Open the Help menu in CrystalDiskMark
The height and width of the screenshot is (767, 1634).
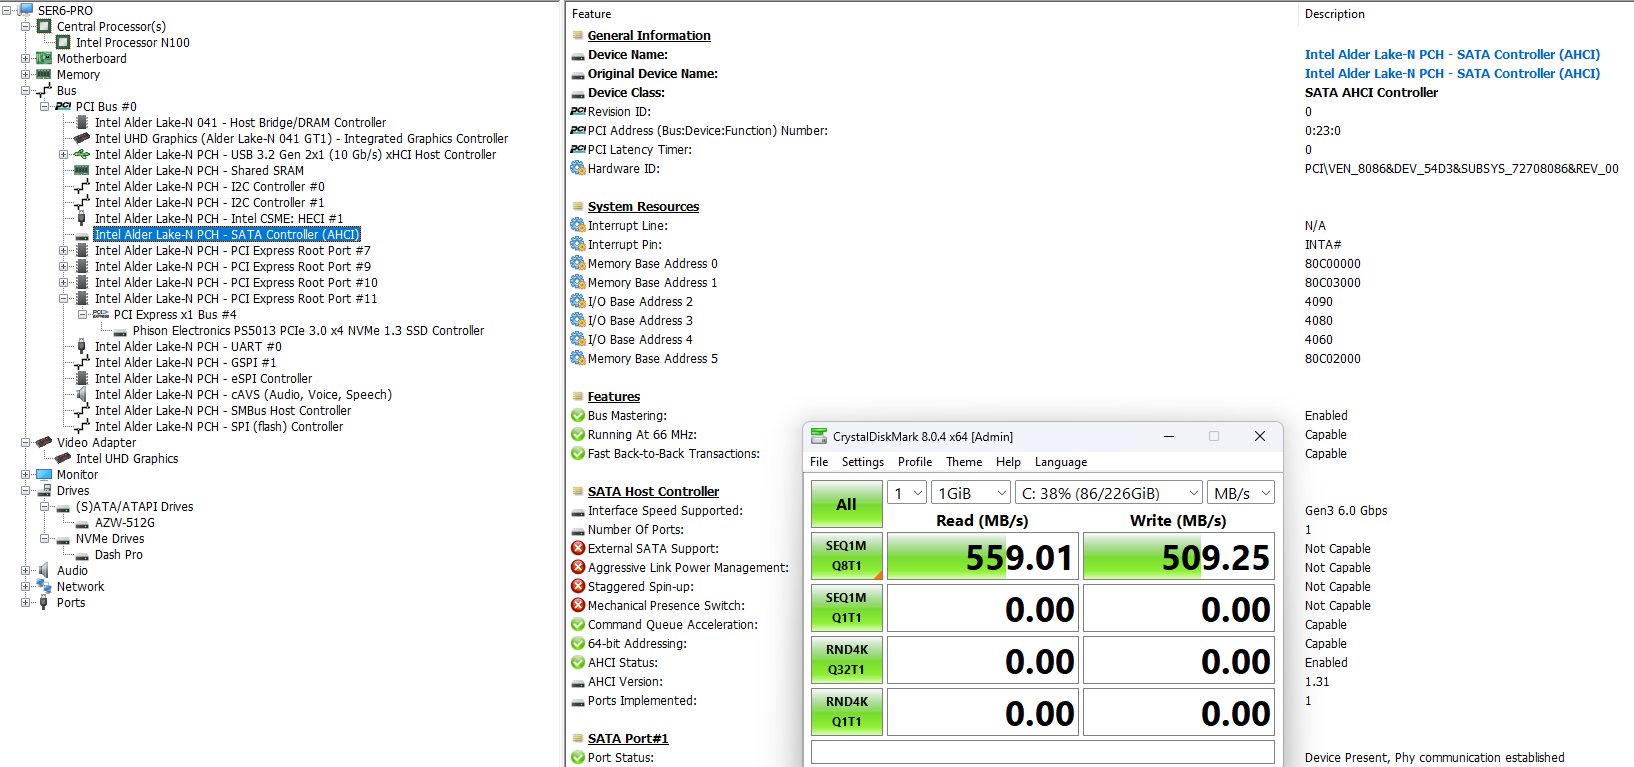coord(1008,462)
